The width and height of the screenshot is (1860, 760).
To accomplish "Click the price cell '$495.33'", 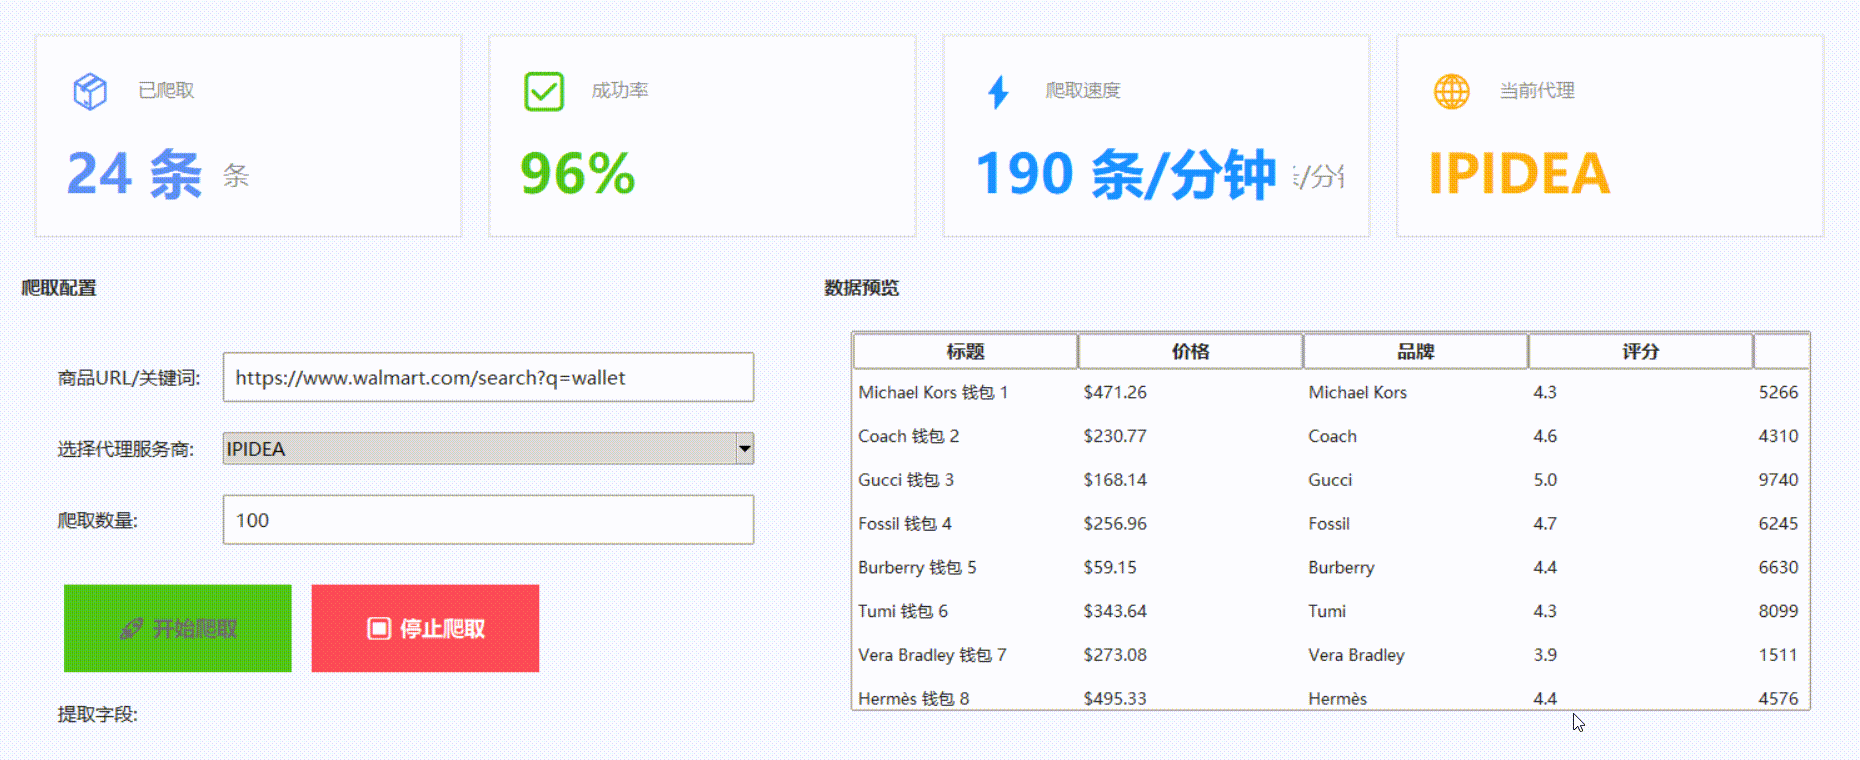I will (x=1115, y=698).
